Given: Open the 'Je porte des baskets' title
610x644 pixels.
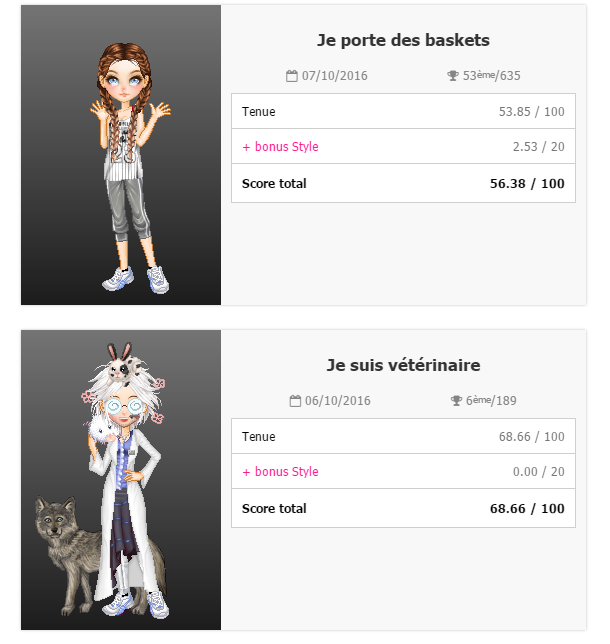Looking at the screenshot, I should (x=403, y=40).
